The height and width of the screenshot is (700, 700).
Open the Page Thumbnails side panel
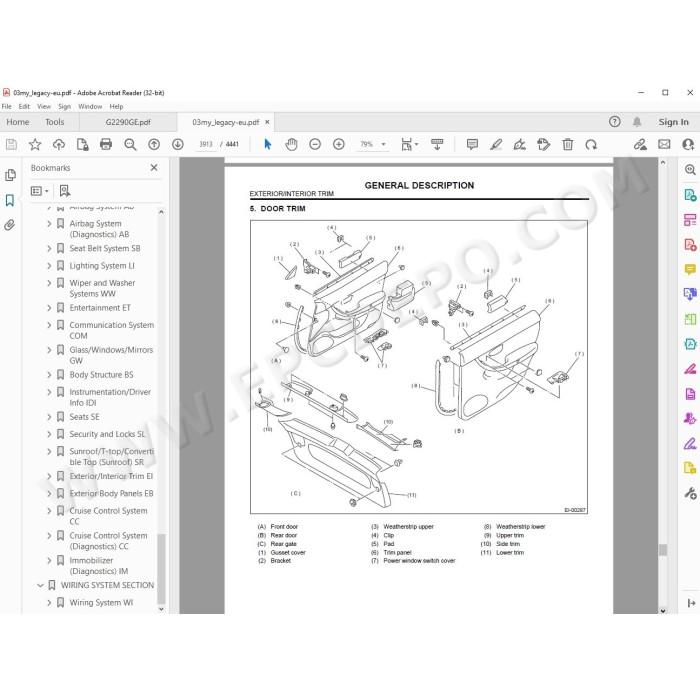point(10,175)
